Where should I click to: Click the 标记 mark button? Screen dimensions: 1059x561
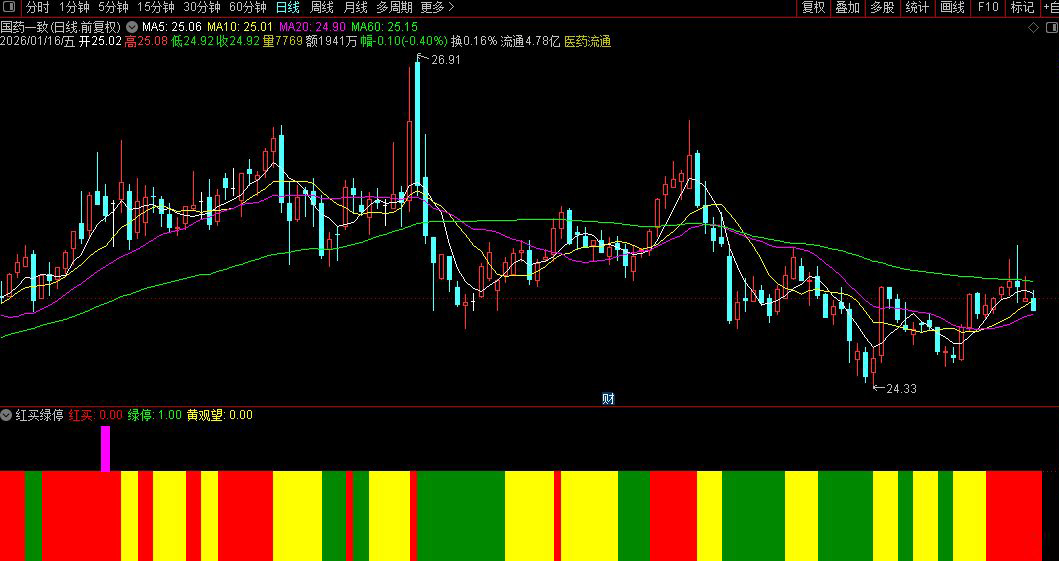click(x=1022, y=8)
